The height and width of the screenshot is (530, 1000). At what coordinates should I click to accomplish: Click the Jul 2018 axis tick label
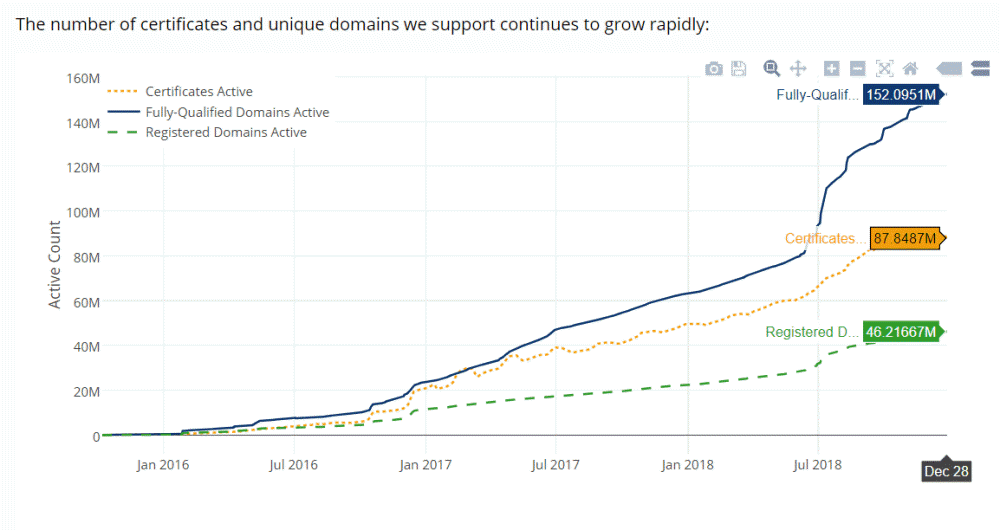pos(817,464)
